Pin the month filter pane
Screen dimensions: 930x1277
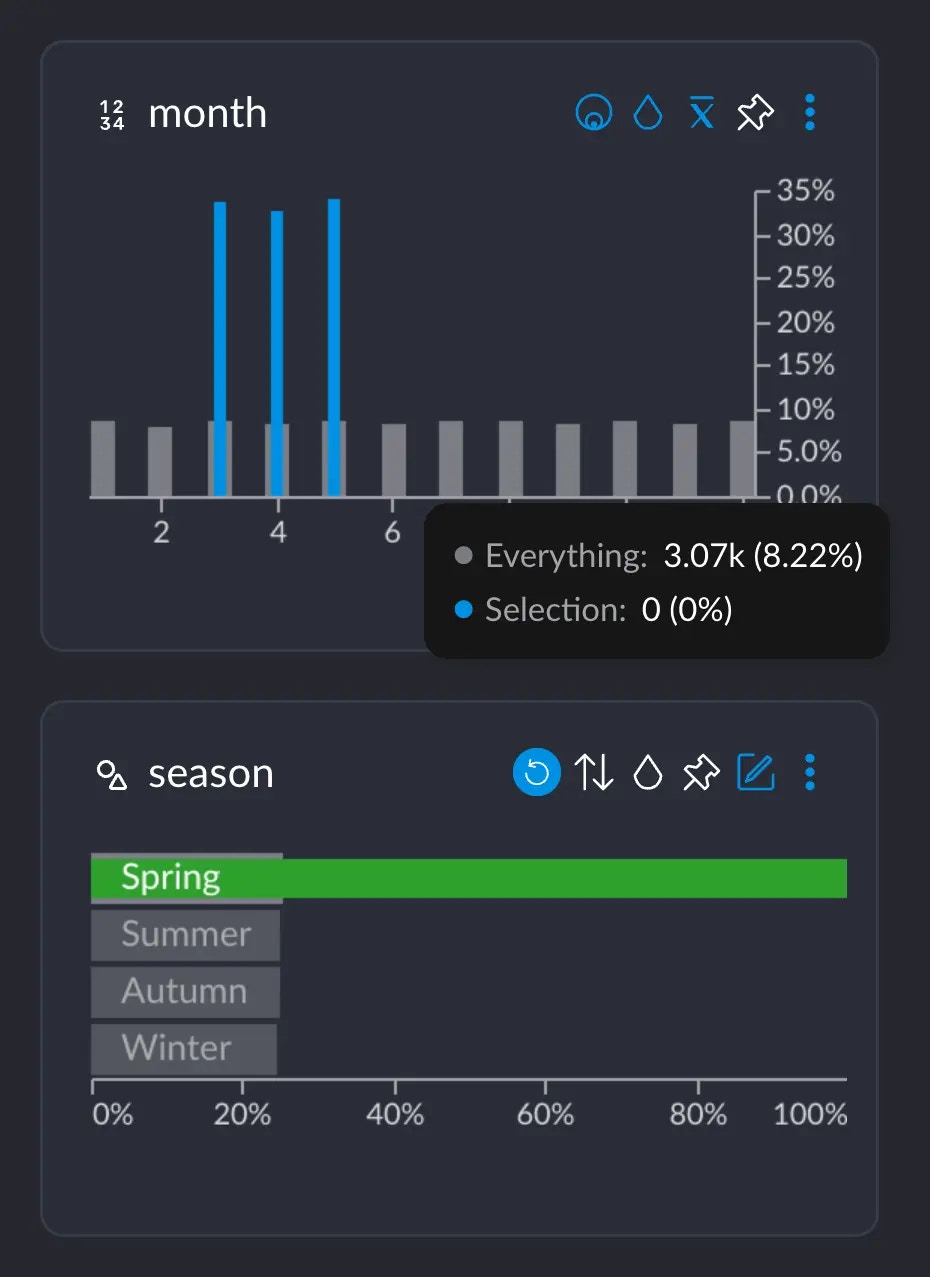click(x=755, y=113)
